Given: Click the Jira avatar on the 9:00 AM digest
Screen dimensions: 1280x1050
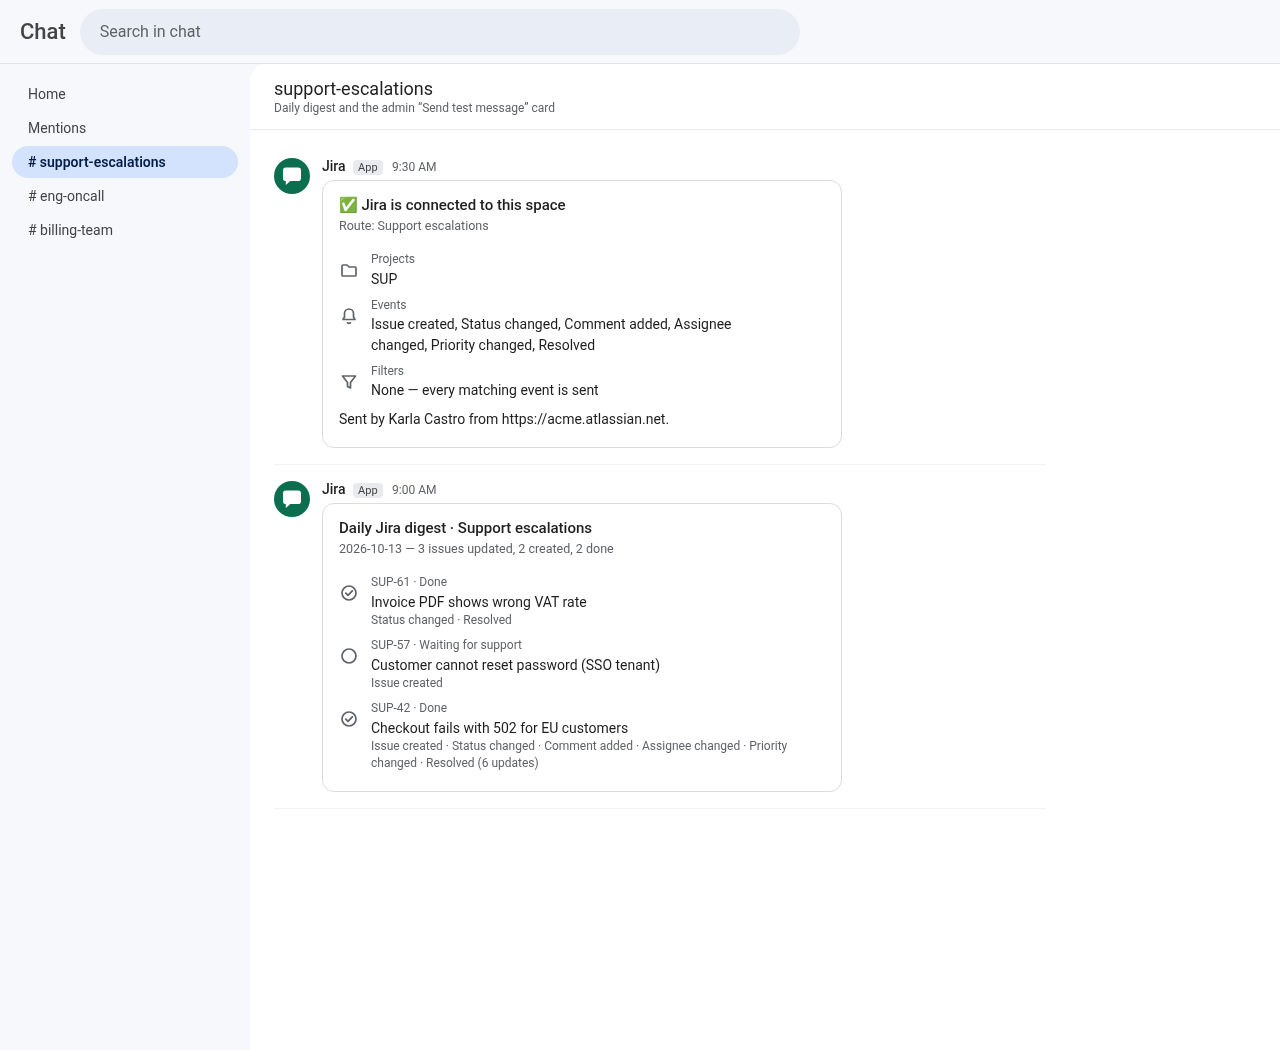Looking at the screenshot, I should click(292, 499).
